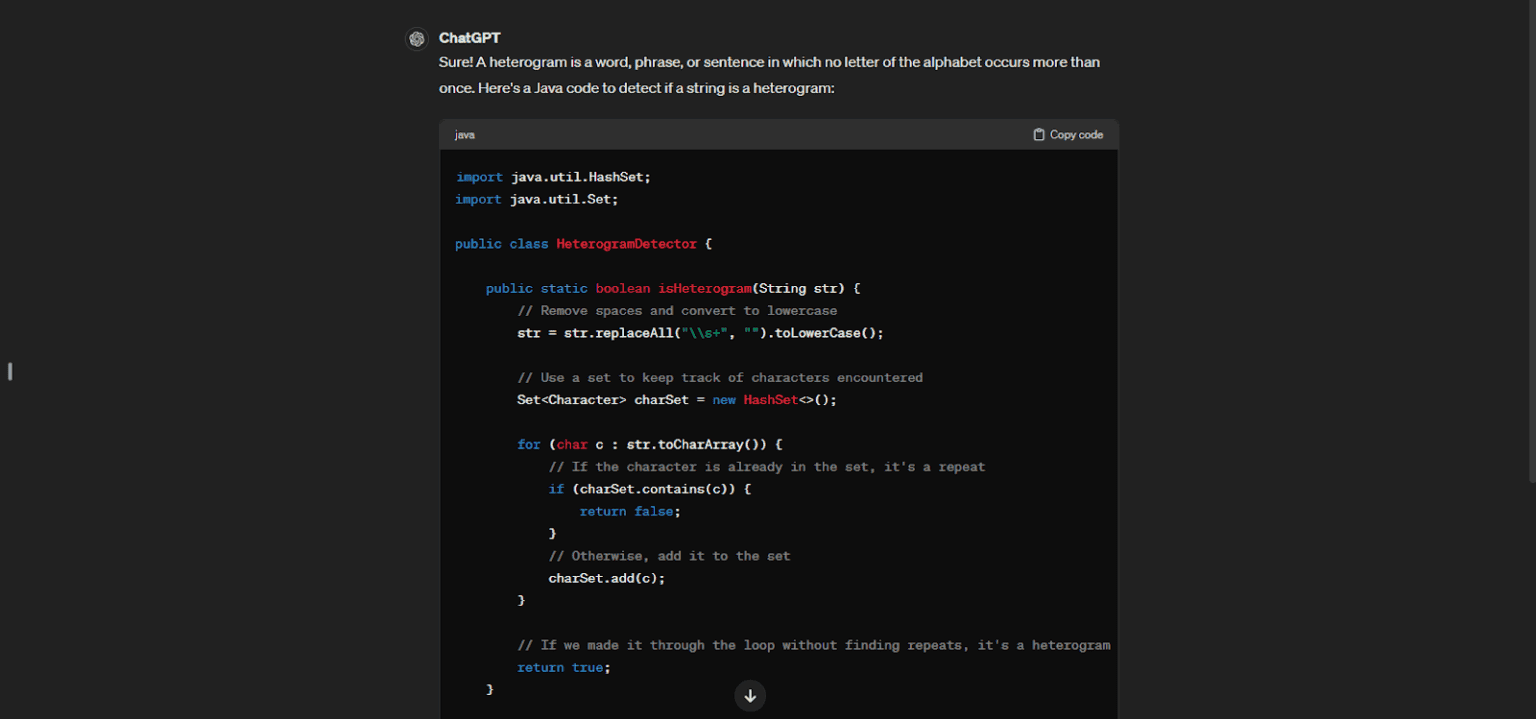Click the str.replaceAll code line
The image size is (1536, 719).
click(x=700, y=333)
